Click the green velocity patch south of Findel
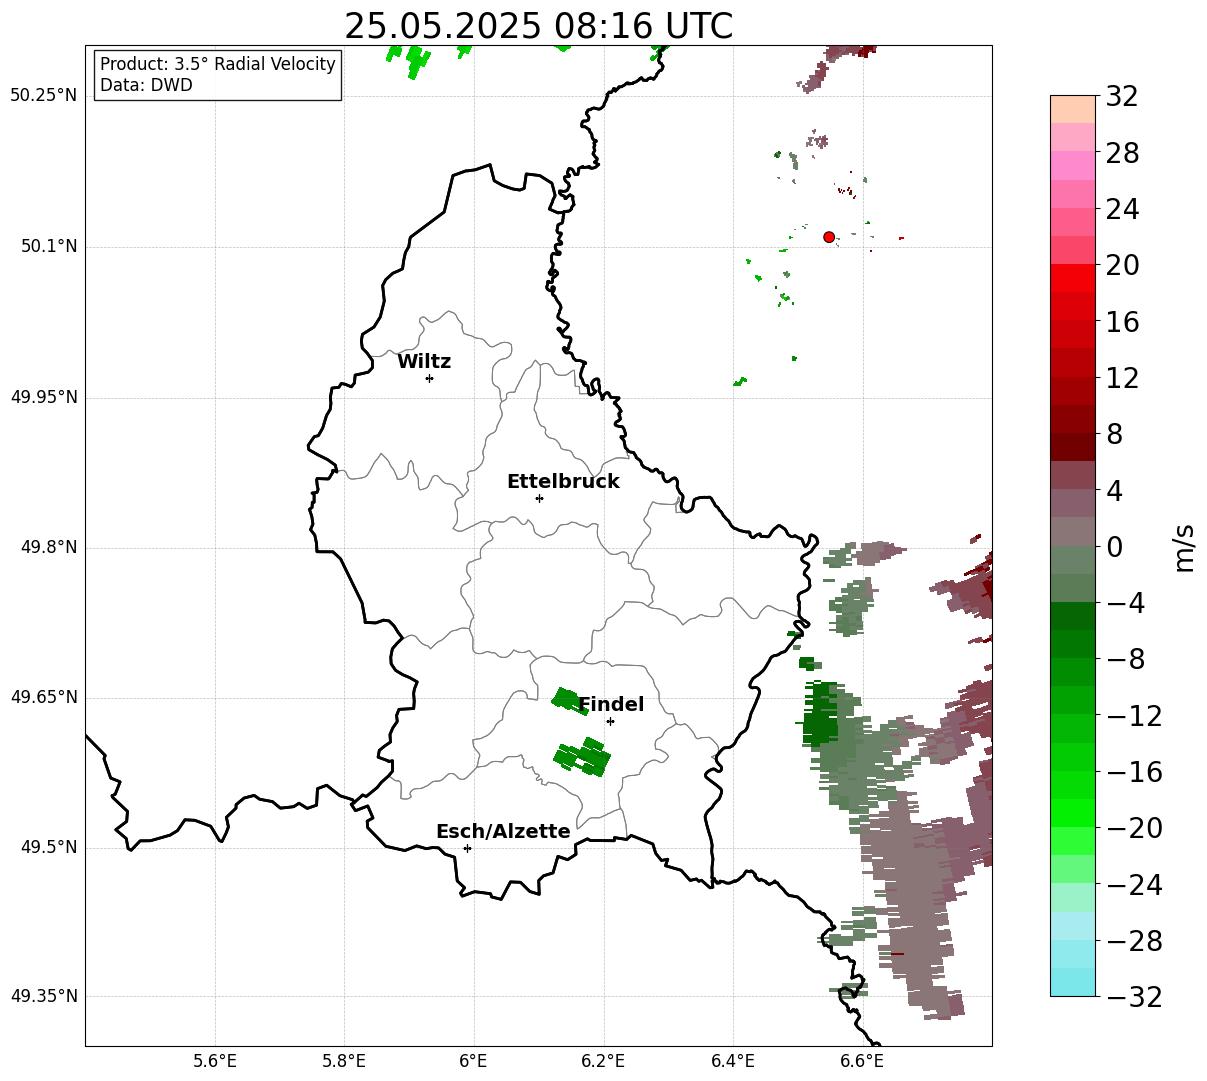 [583, 756]
